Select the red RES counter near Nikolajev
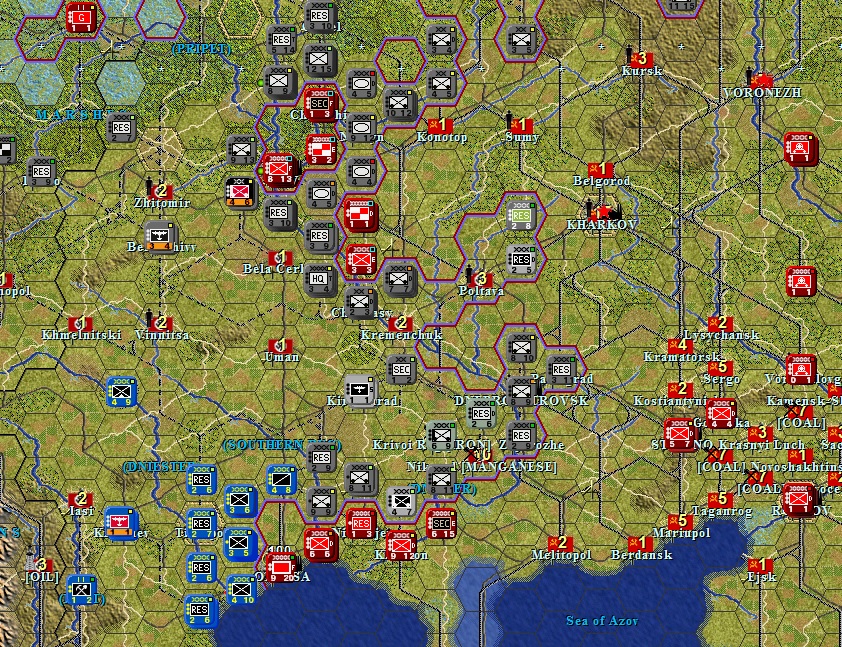This screenshot has width=842, height=647. pyautogui.click(x=362, y=522)
